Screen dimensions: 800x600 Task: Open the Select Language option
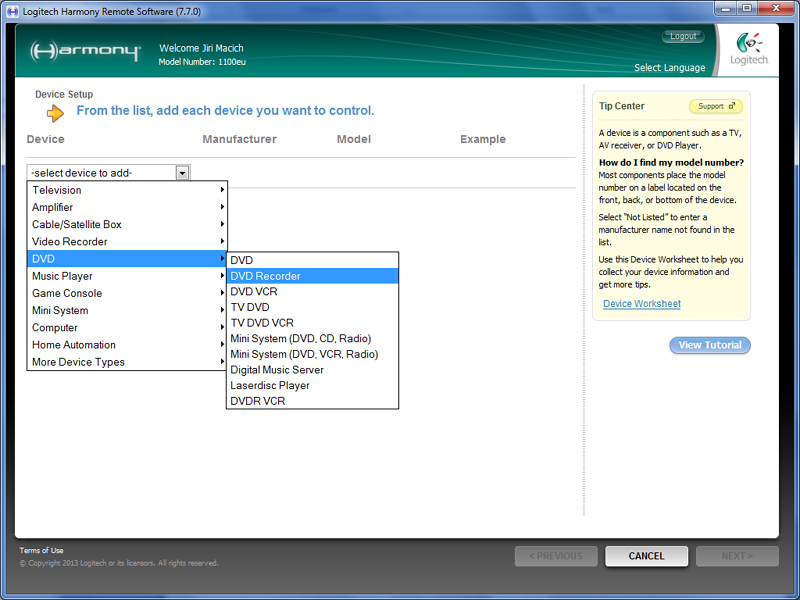pos(669,68)
